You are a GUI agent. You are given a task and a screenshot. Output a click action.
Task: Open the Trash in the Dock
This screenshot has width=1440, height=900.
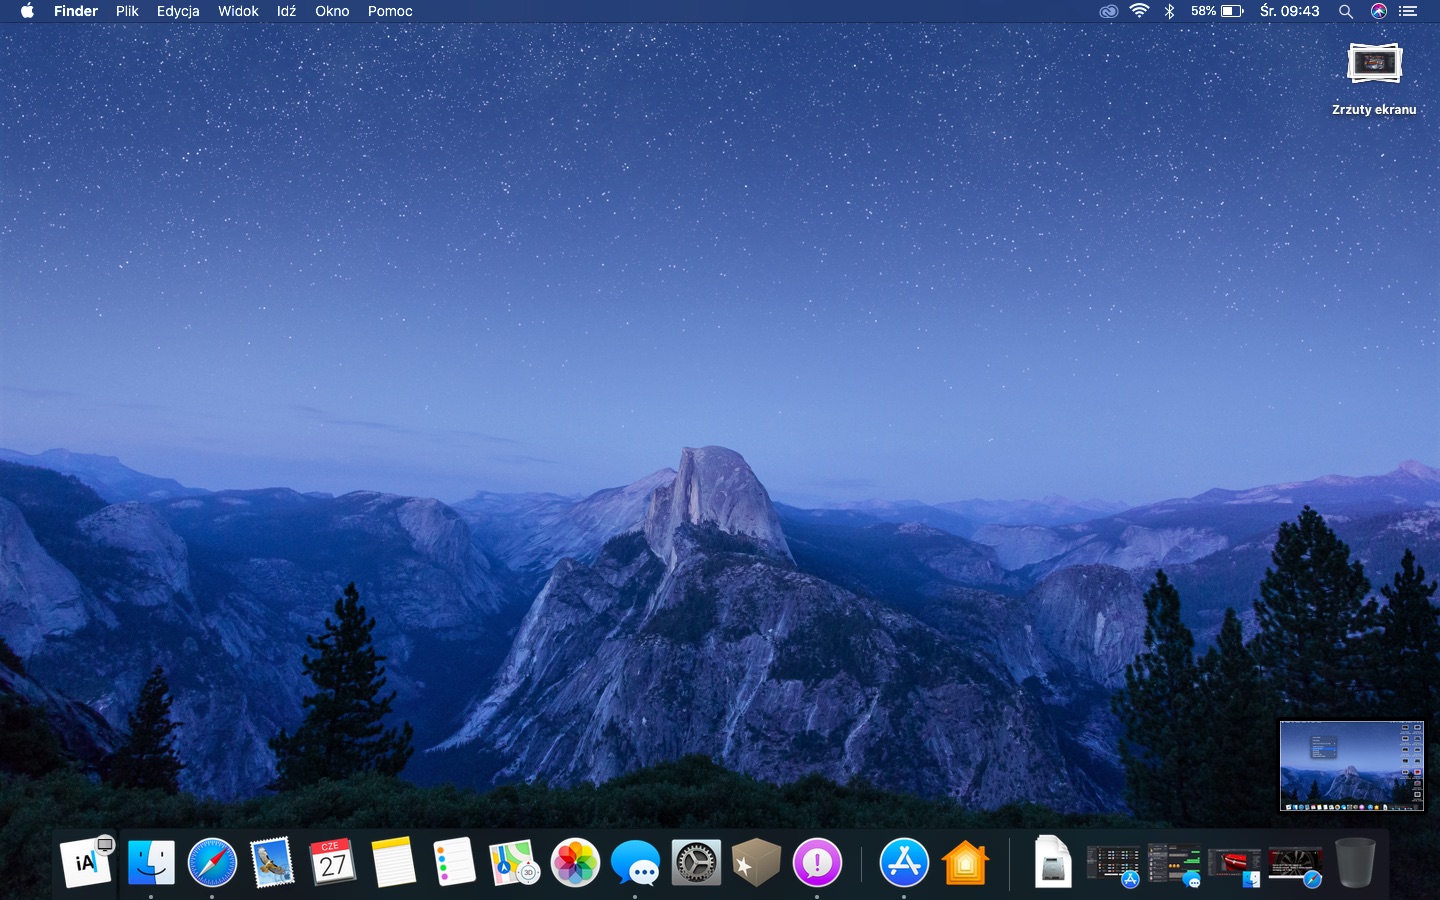(x=1355, y=862)
